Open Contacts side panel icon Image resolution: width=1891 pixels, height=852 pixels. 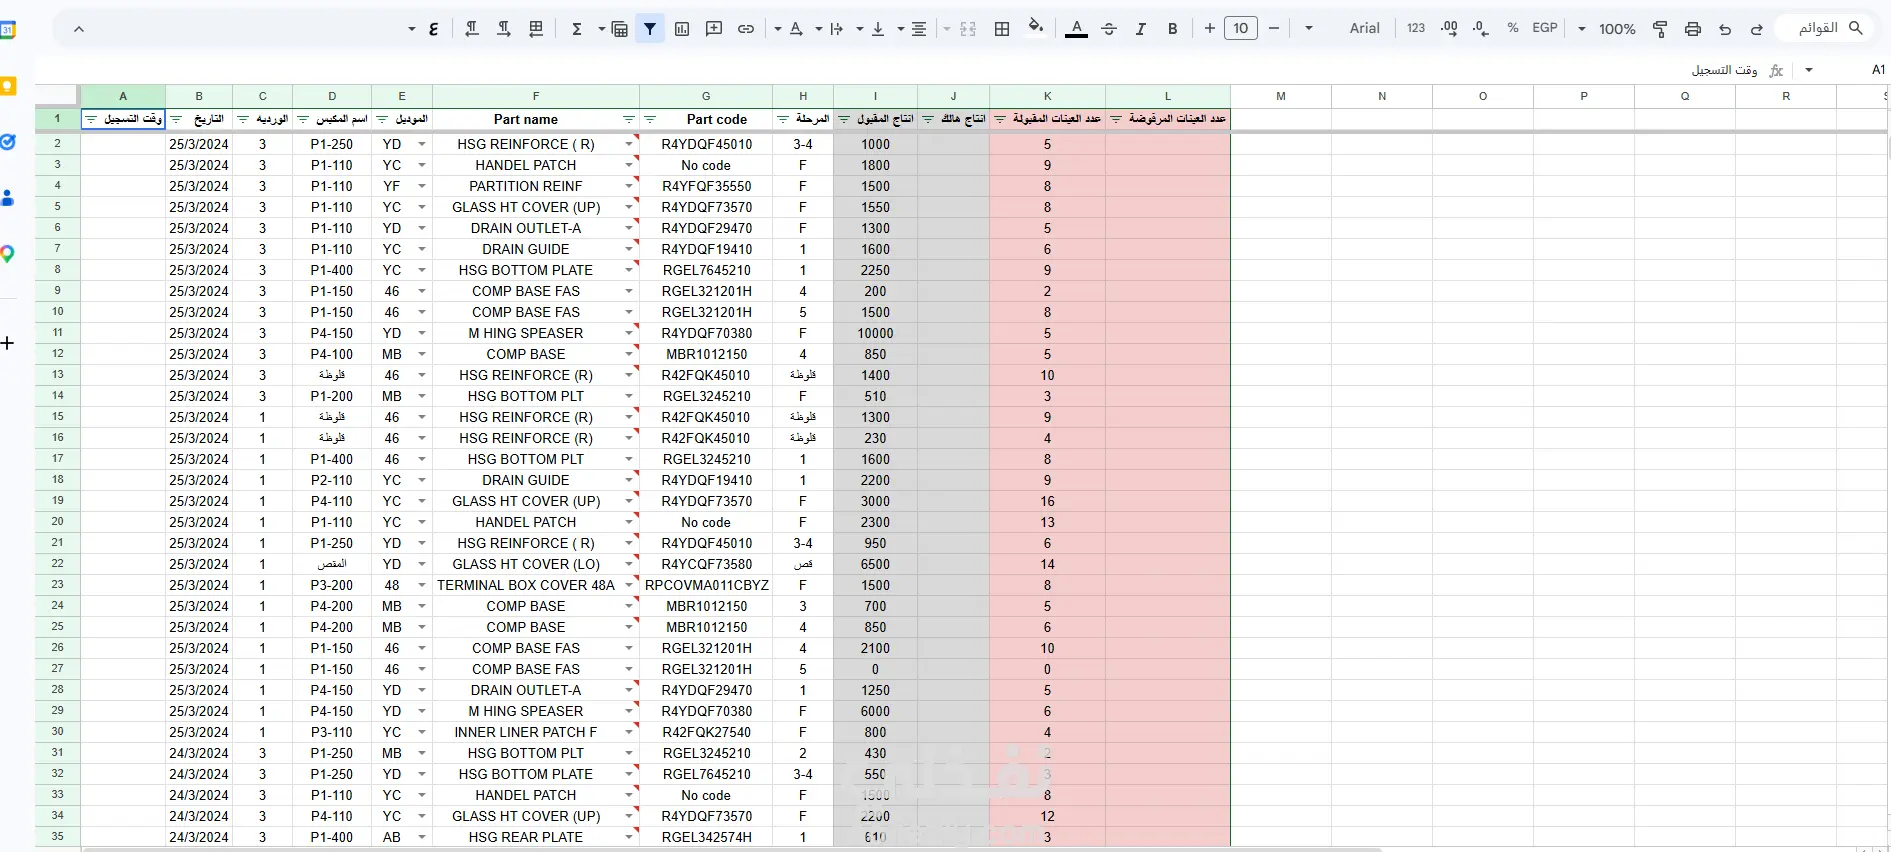7,198
